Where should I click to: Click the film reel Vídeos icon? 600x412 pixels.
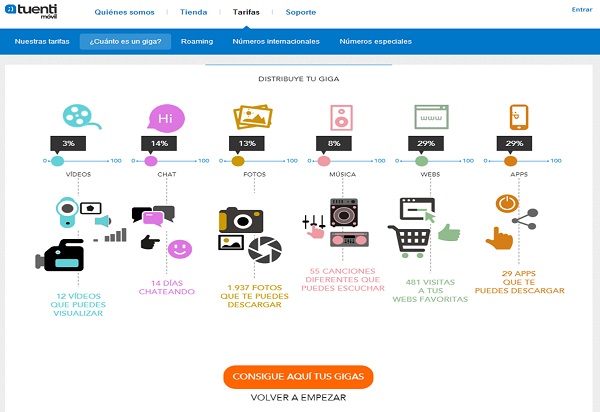82,117
